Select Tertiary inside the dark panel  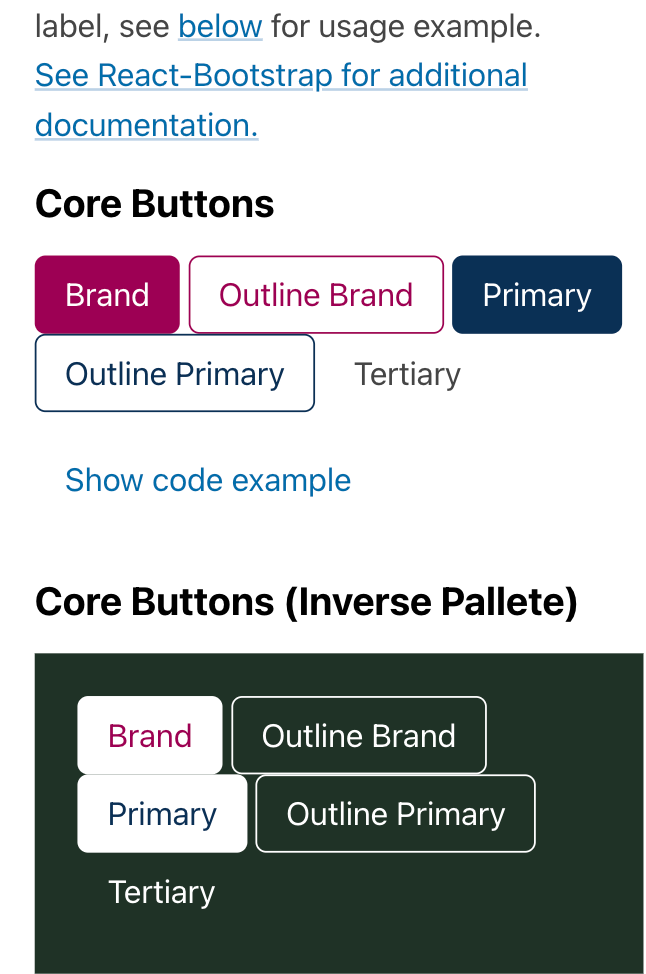pos(161,891)
